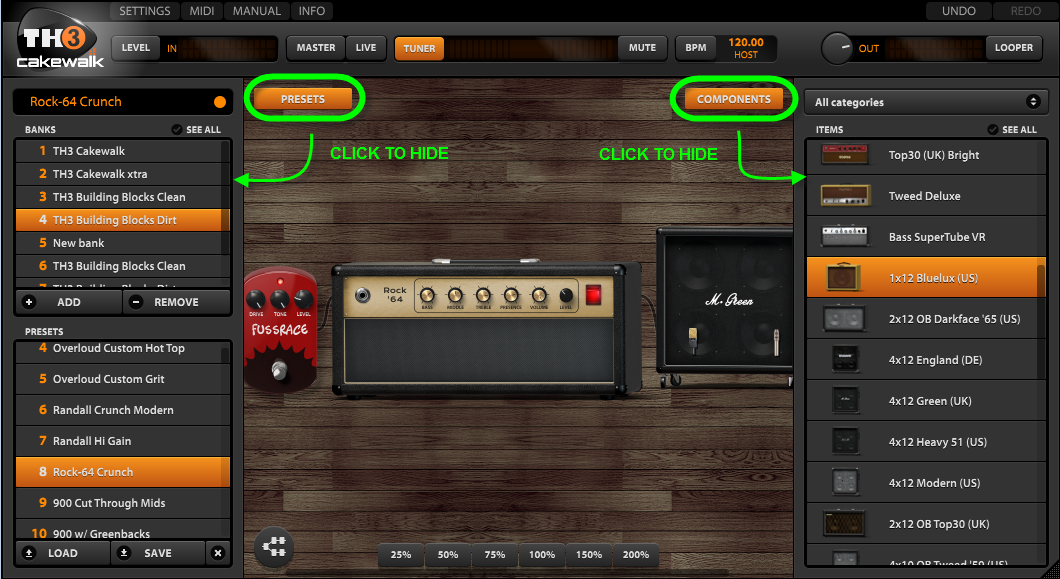Toggle the TUNER button
Viewport: 1060px width, 579px height.
point(419,48)
